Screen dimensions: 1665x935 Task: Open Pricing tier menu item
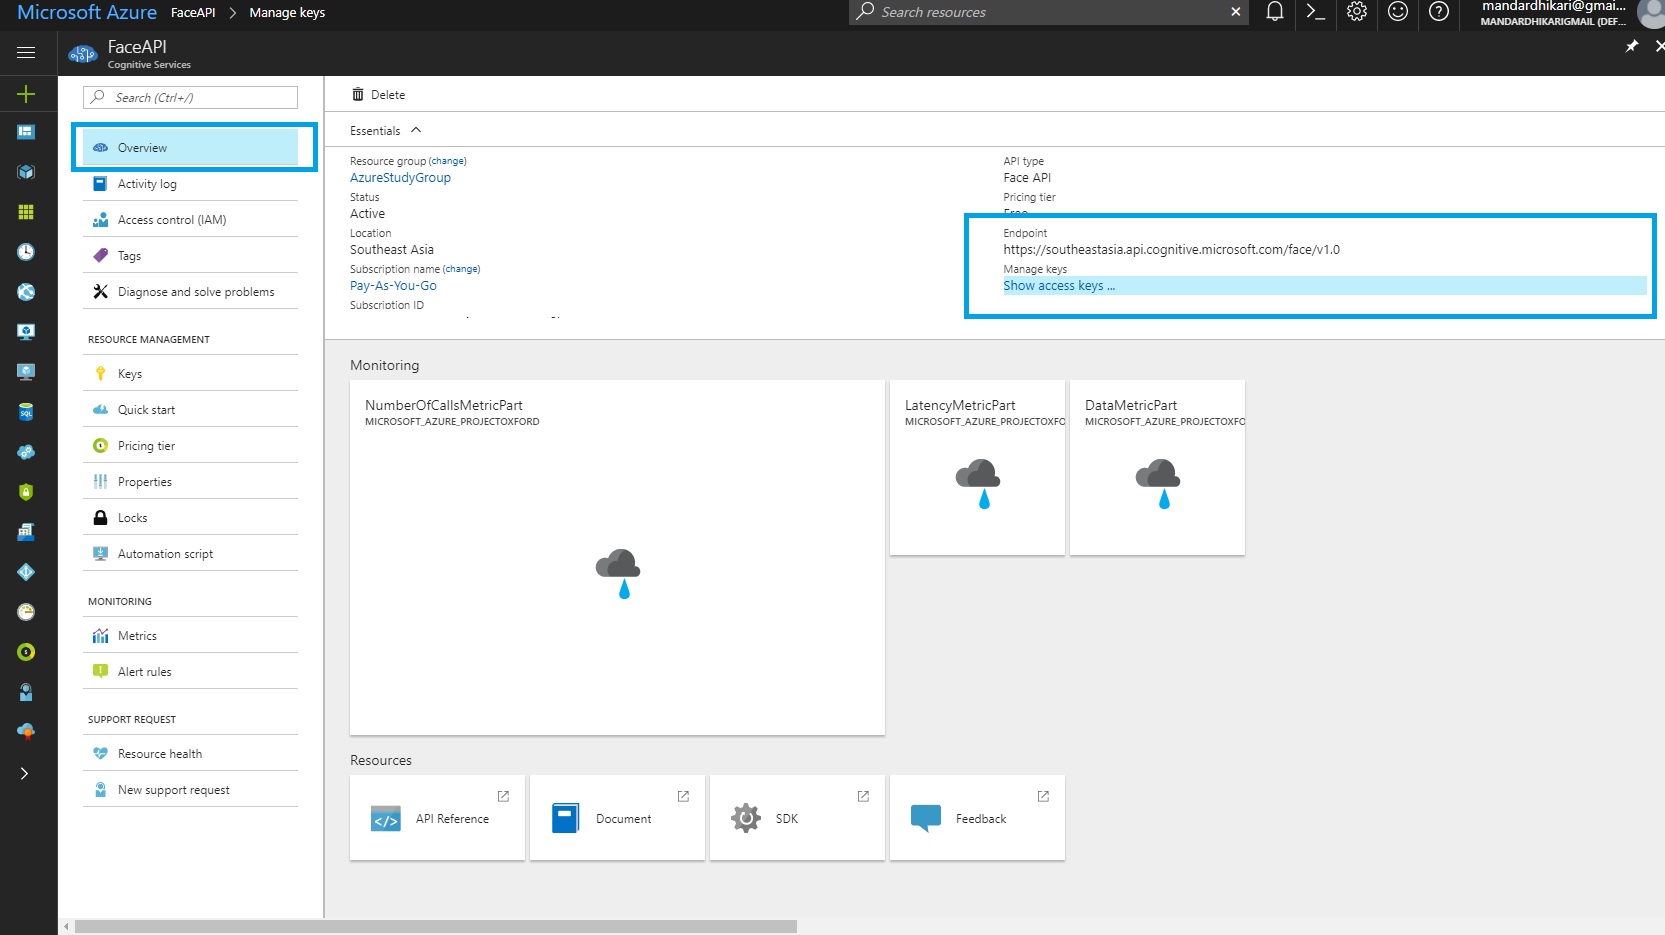[190, 446]
